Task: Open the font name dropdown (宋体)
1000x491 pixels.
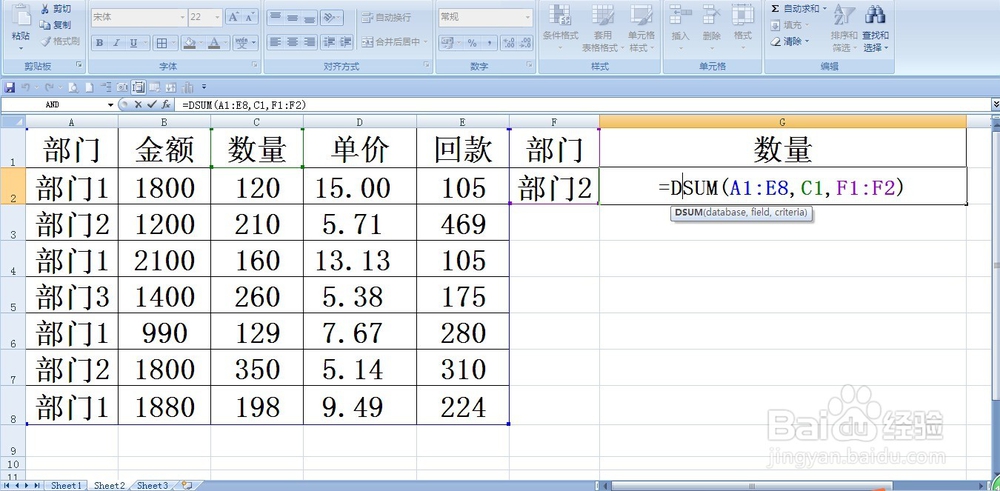Action: tap(182, 17)
